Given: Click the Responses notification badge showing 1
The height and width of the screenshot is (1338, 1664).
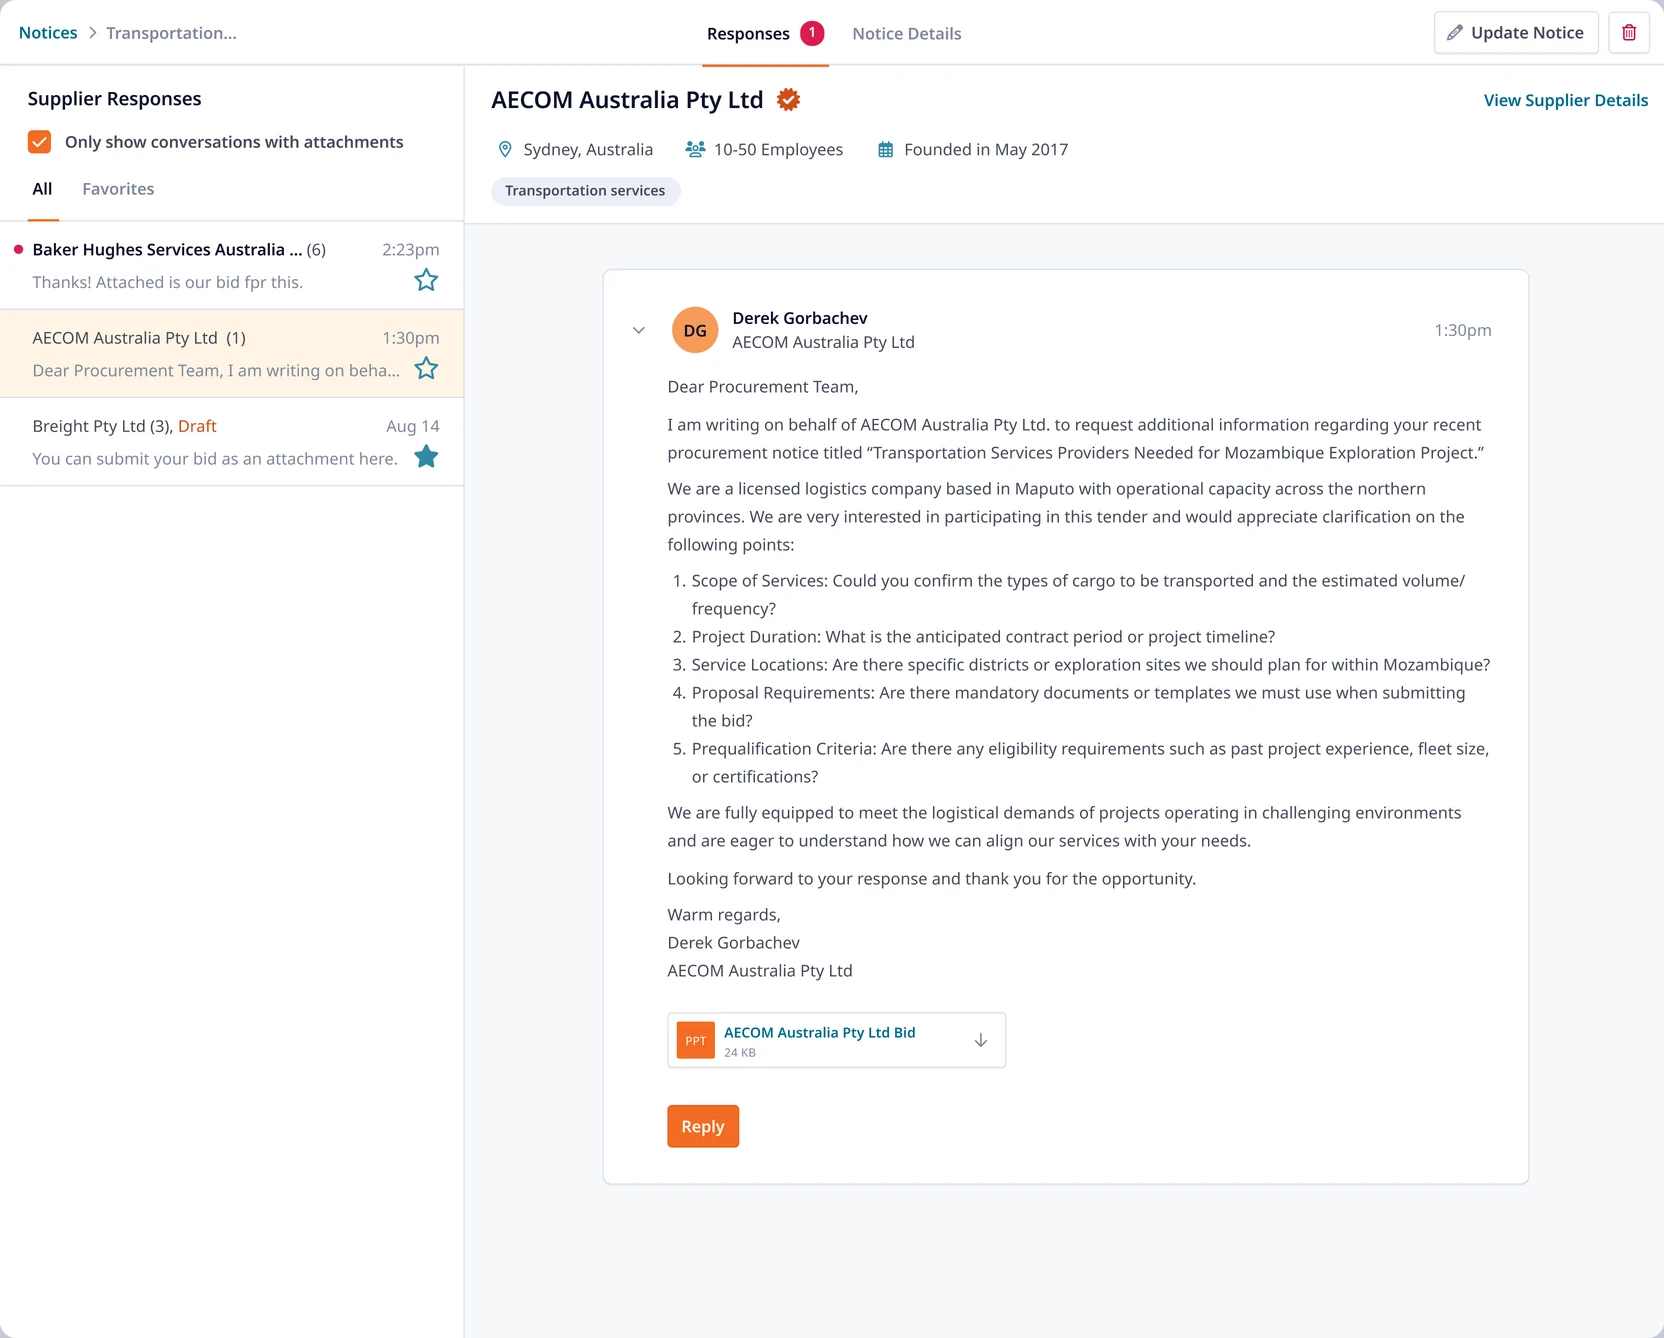Looking at the screenshot, I should tap(812, 33).
